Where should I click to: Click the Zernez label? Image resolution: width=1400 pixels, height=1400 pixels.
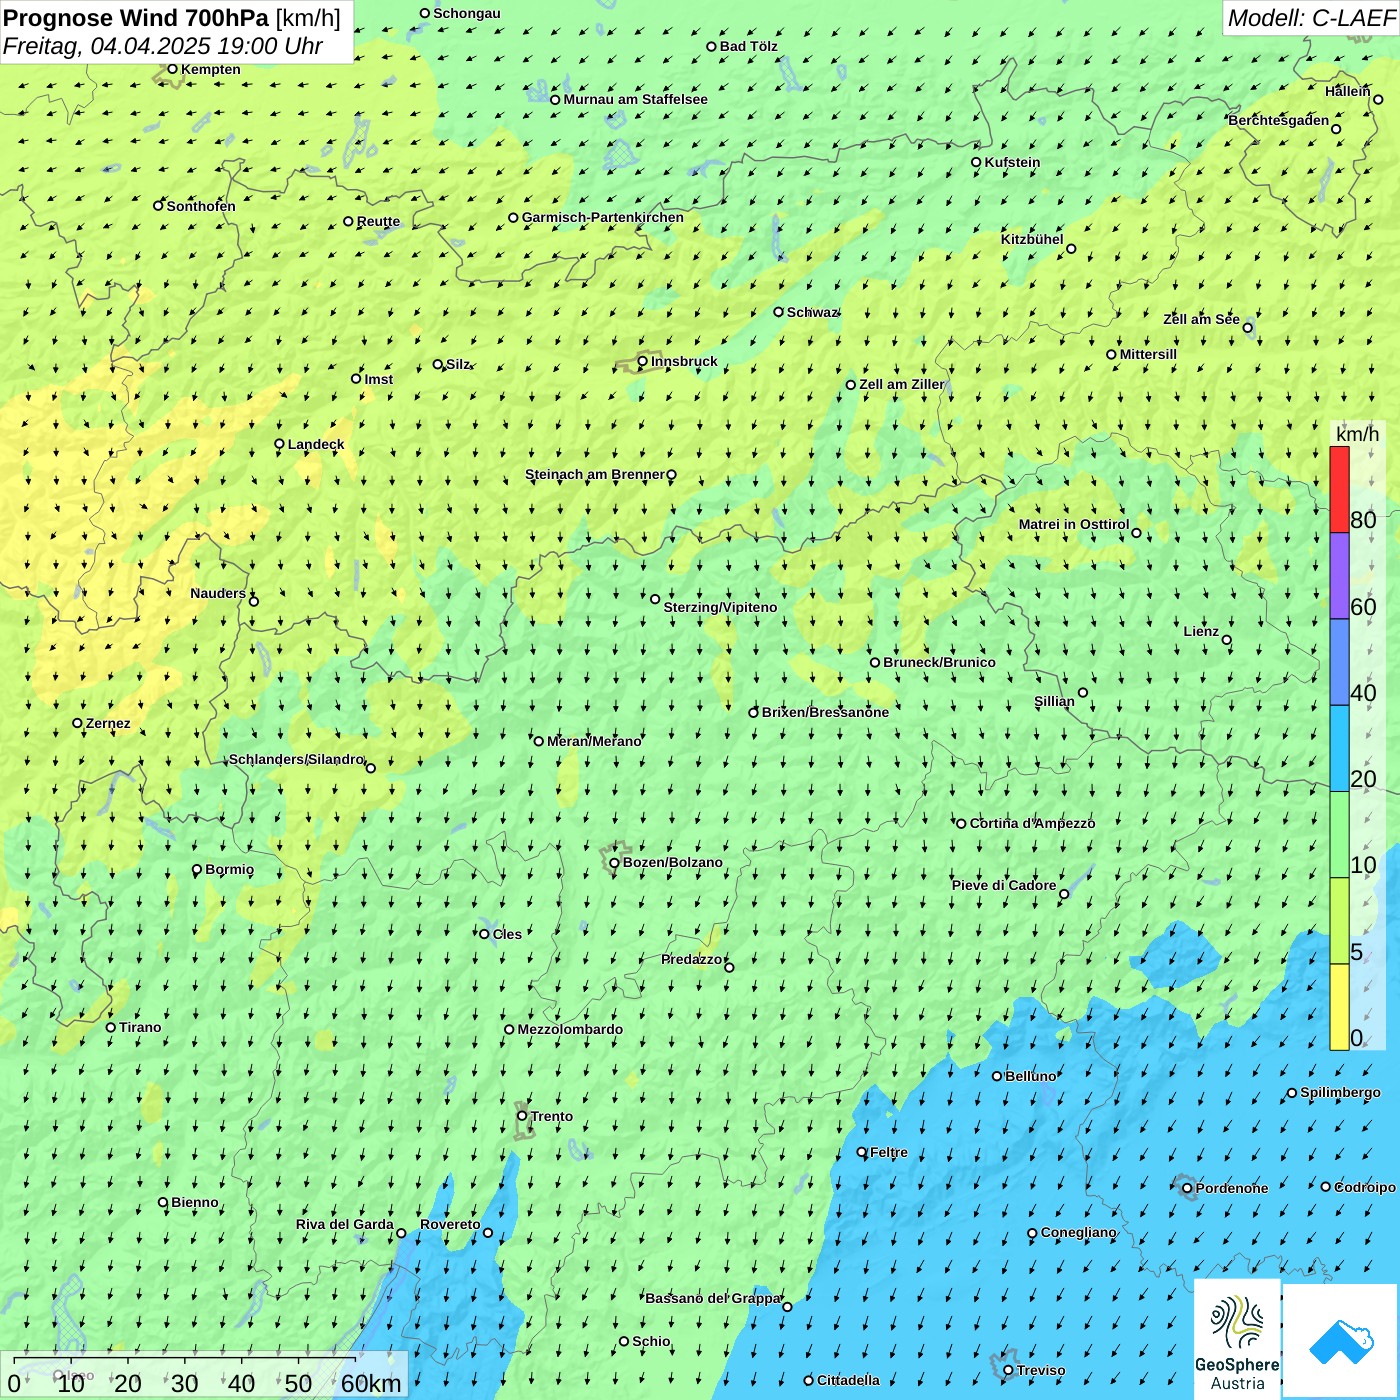tap(108, 723)
